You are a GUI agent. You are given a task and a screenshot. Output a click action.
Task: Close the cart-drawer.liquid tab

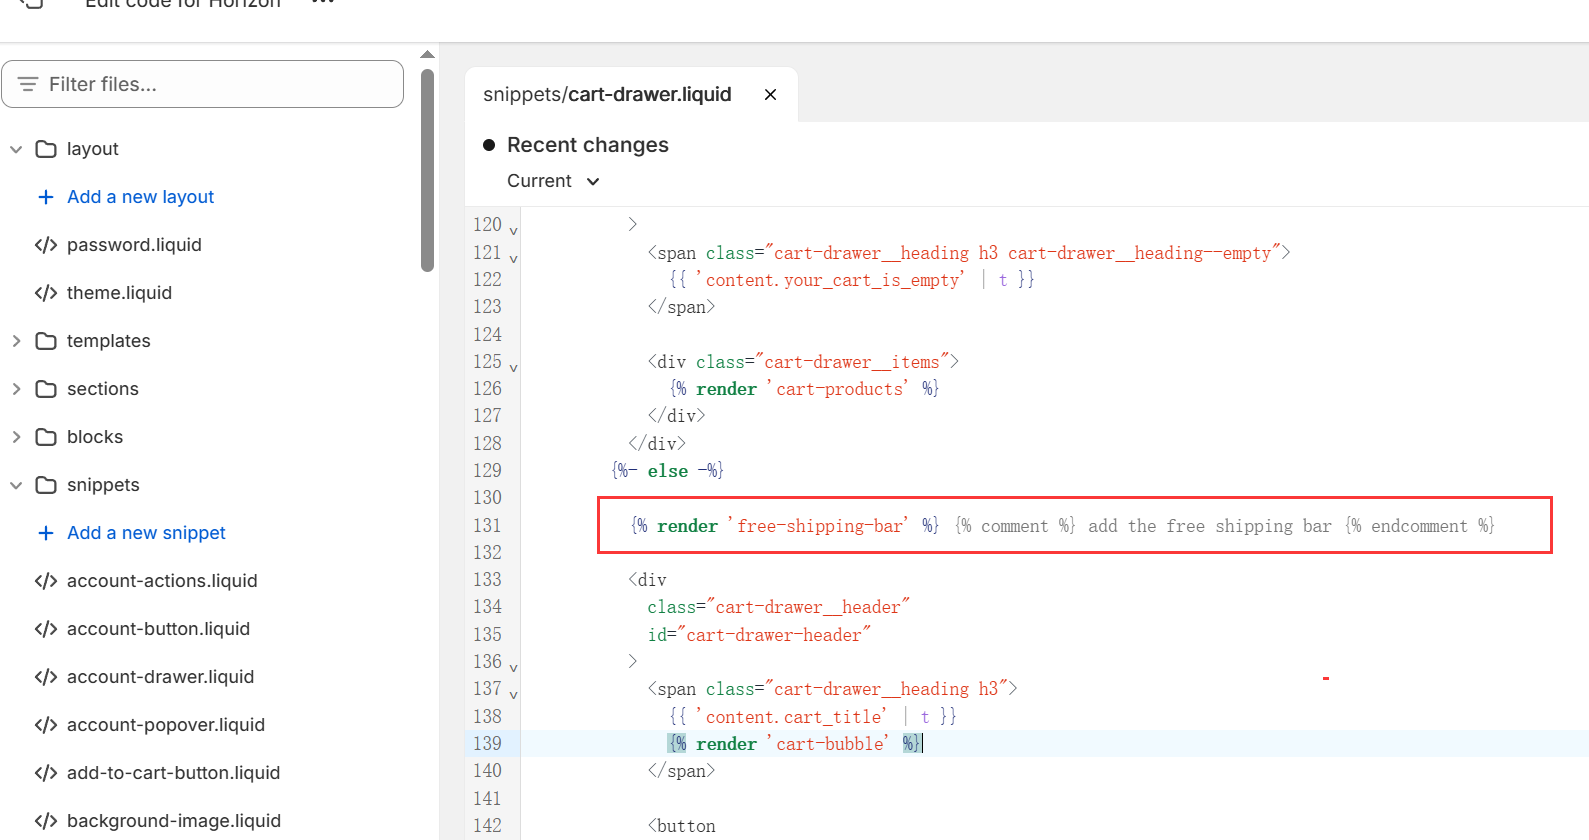(770, 95)
